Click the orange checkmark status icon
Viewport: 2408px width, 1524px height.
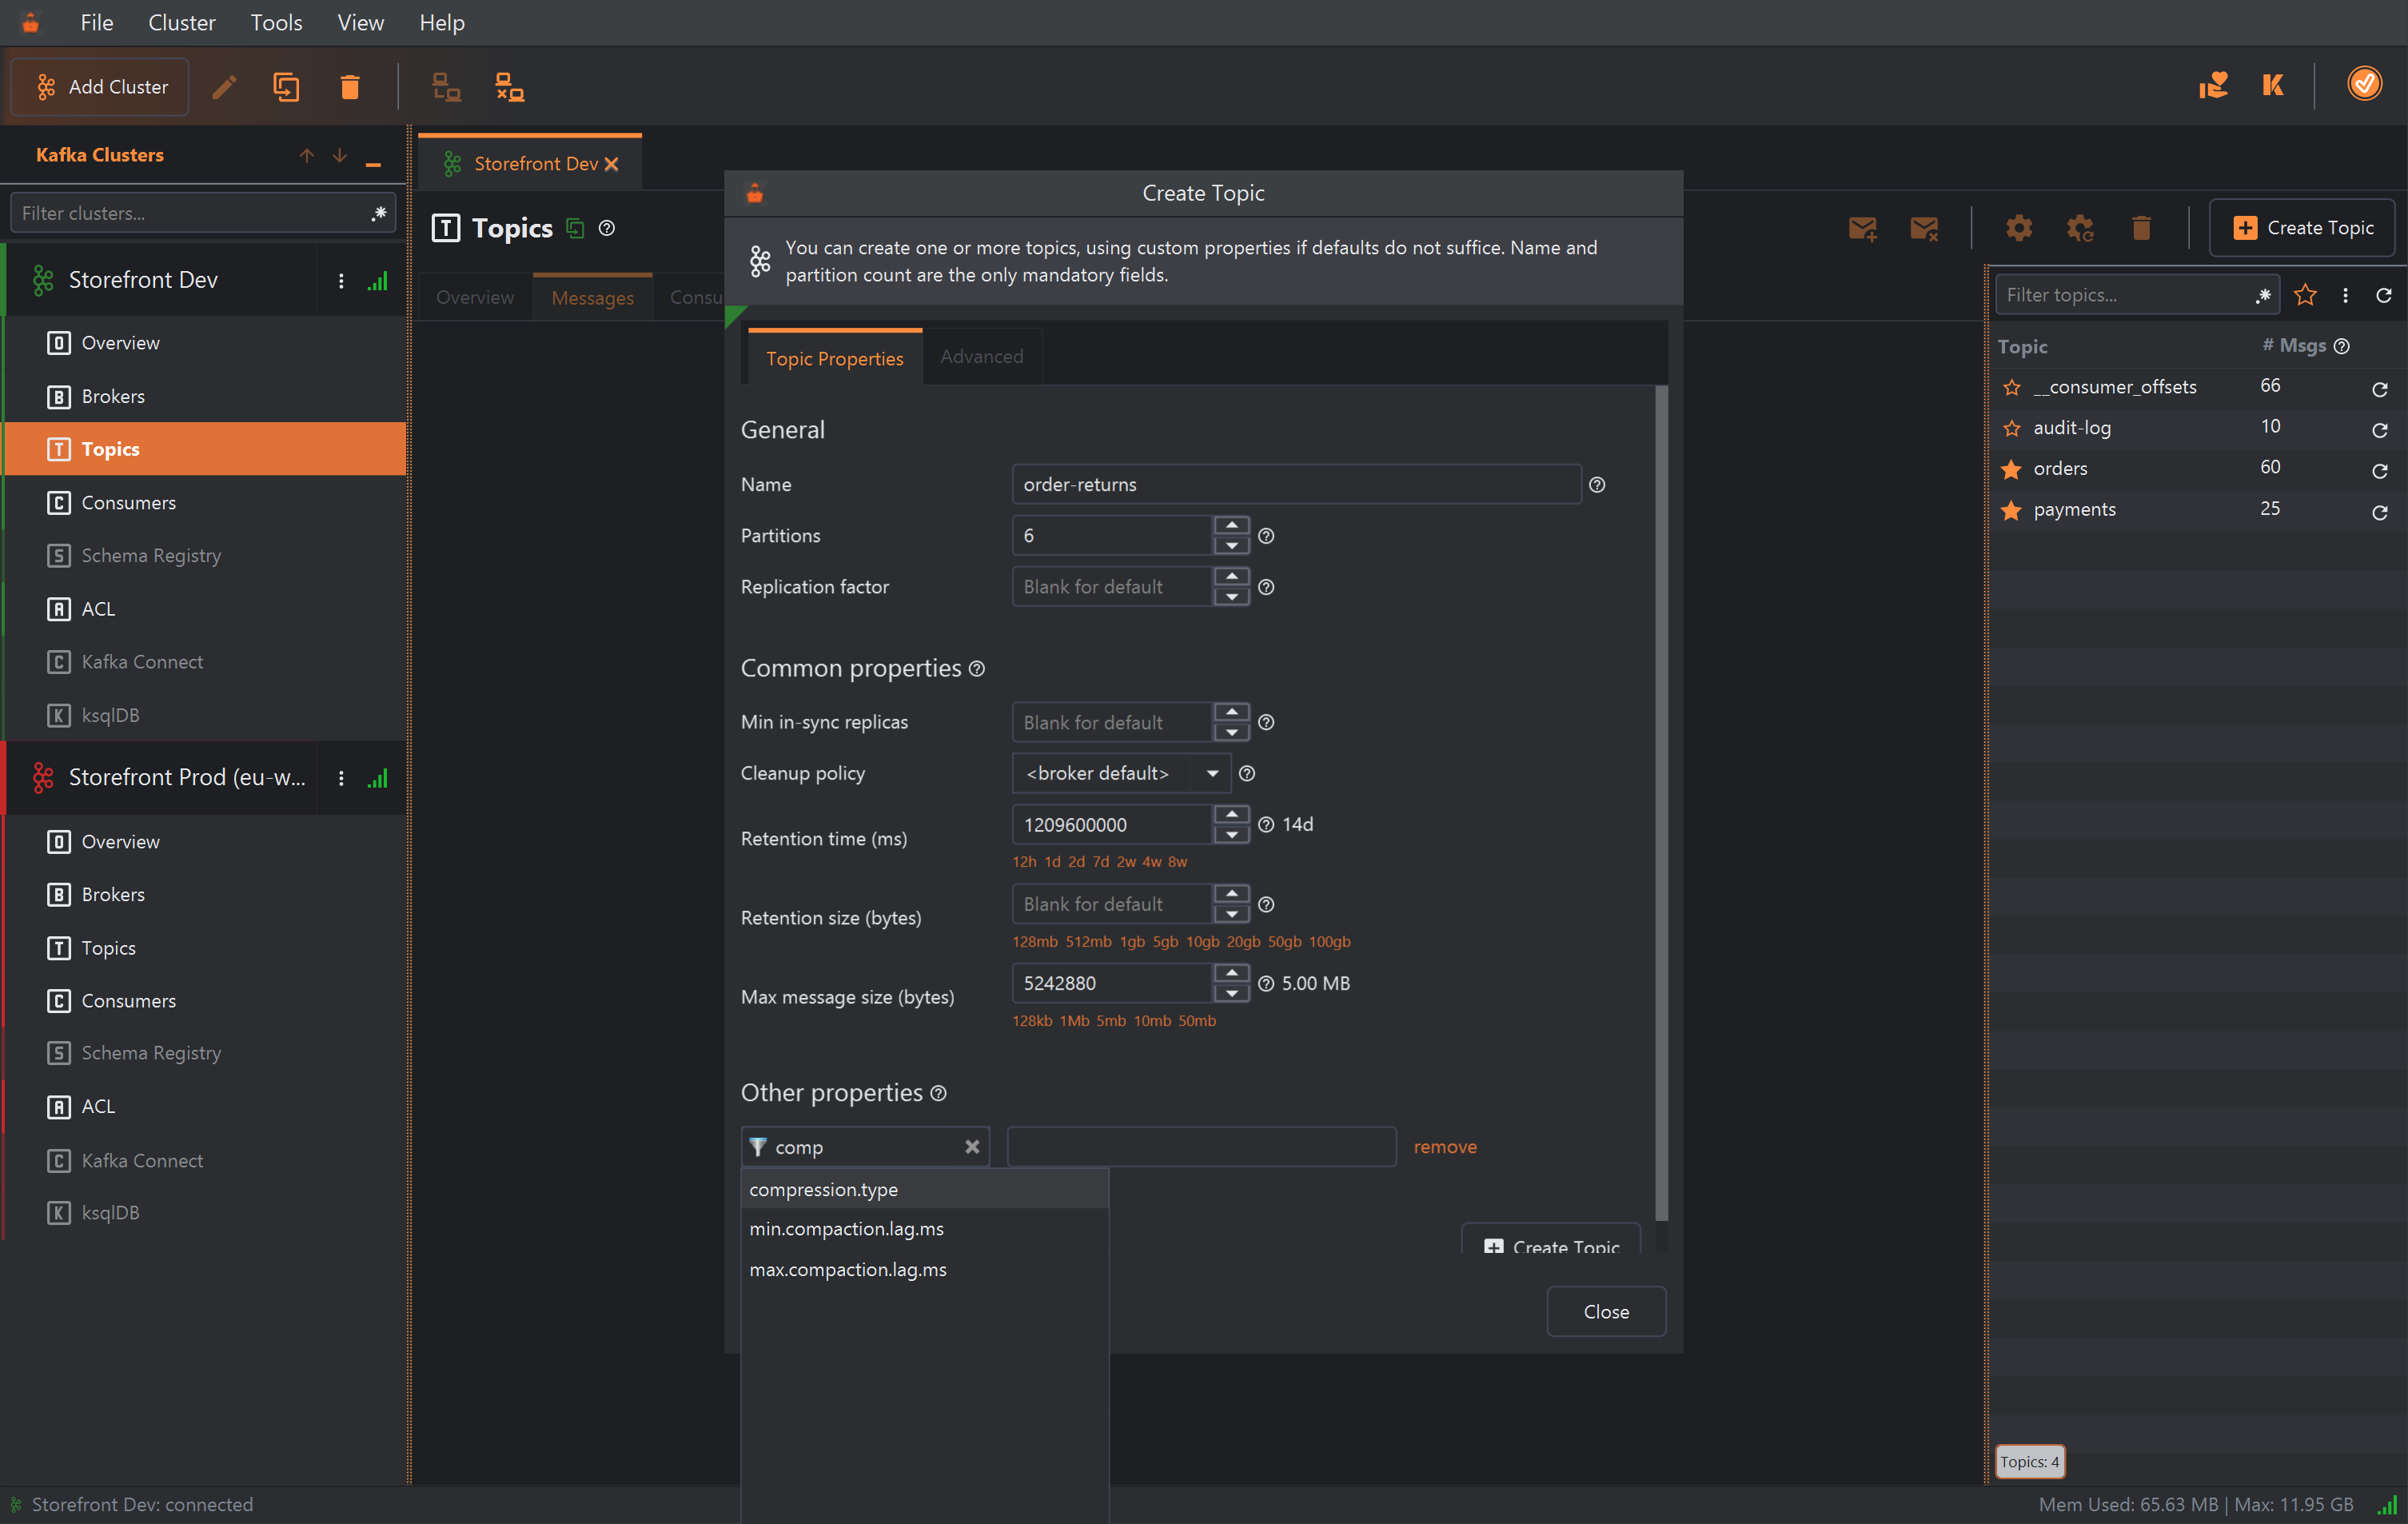[2364, 84]
